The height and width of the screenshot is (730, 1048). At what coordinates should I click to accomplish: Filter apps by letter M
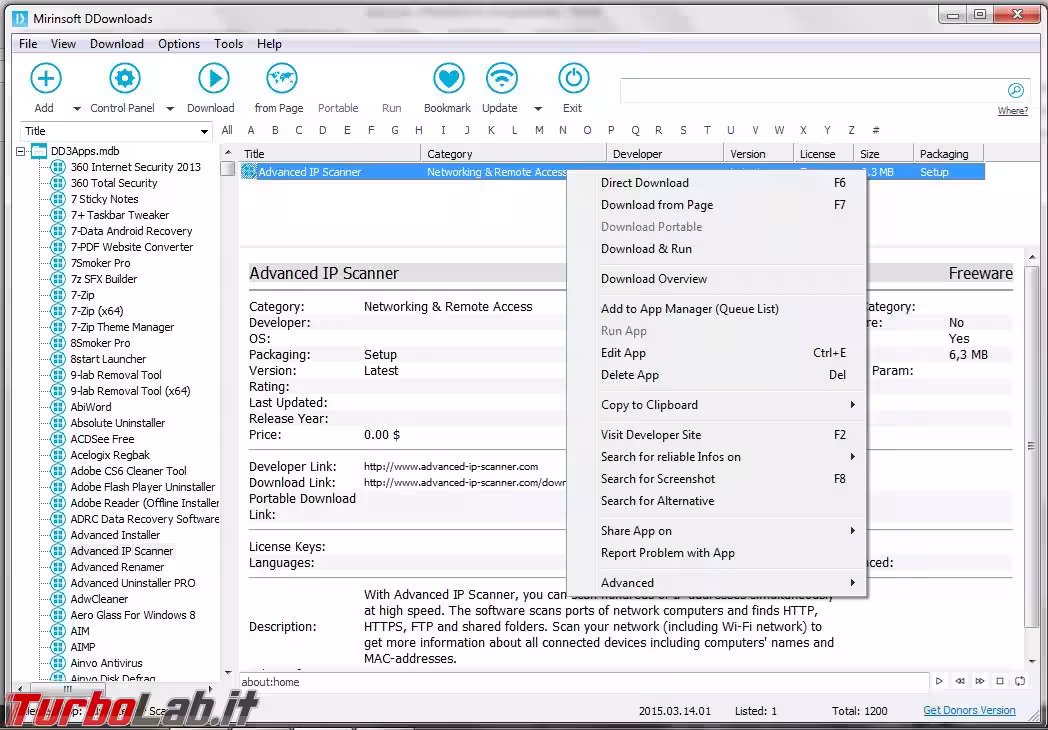point(539,130)
